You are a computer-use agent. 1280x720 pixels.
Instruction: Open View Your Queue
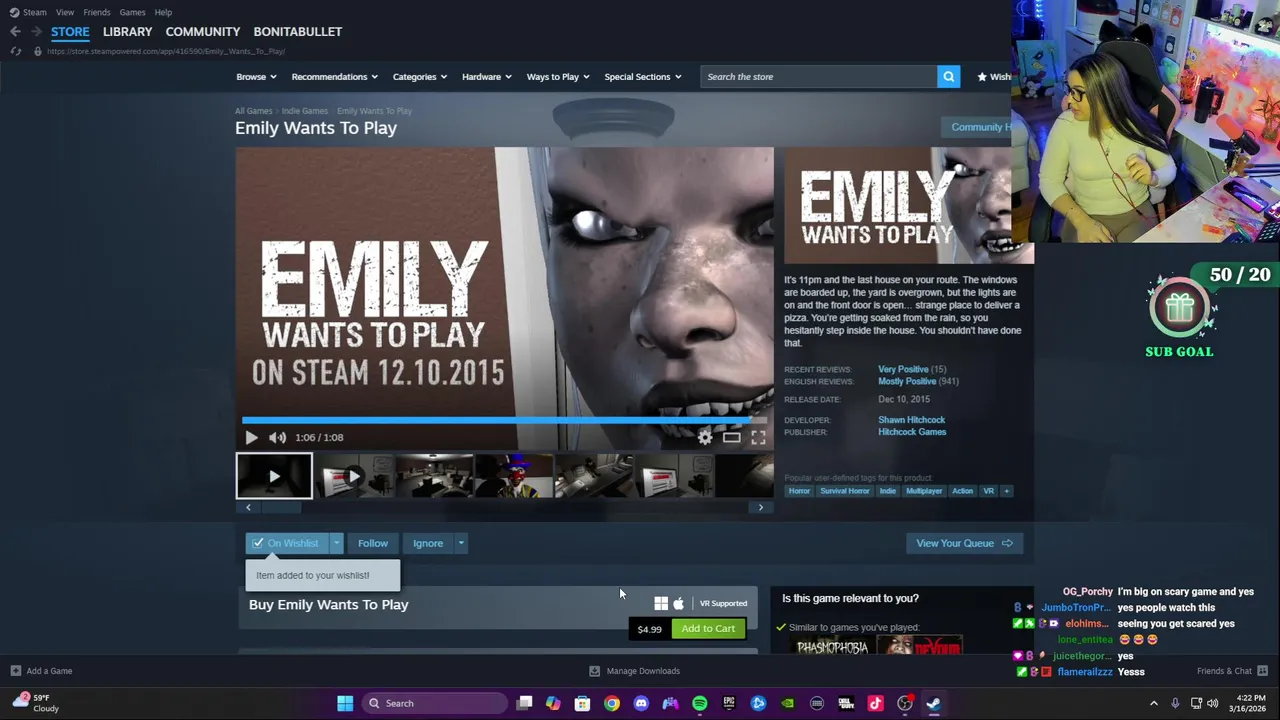click(964, 543)
